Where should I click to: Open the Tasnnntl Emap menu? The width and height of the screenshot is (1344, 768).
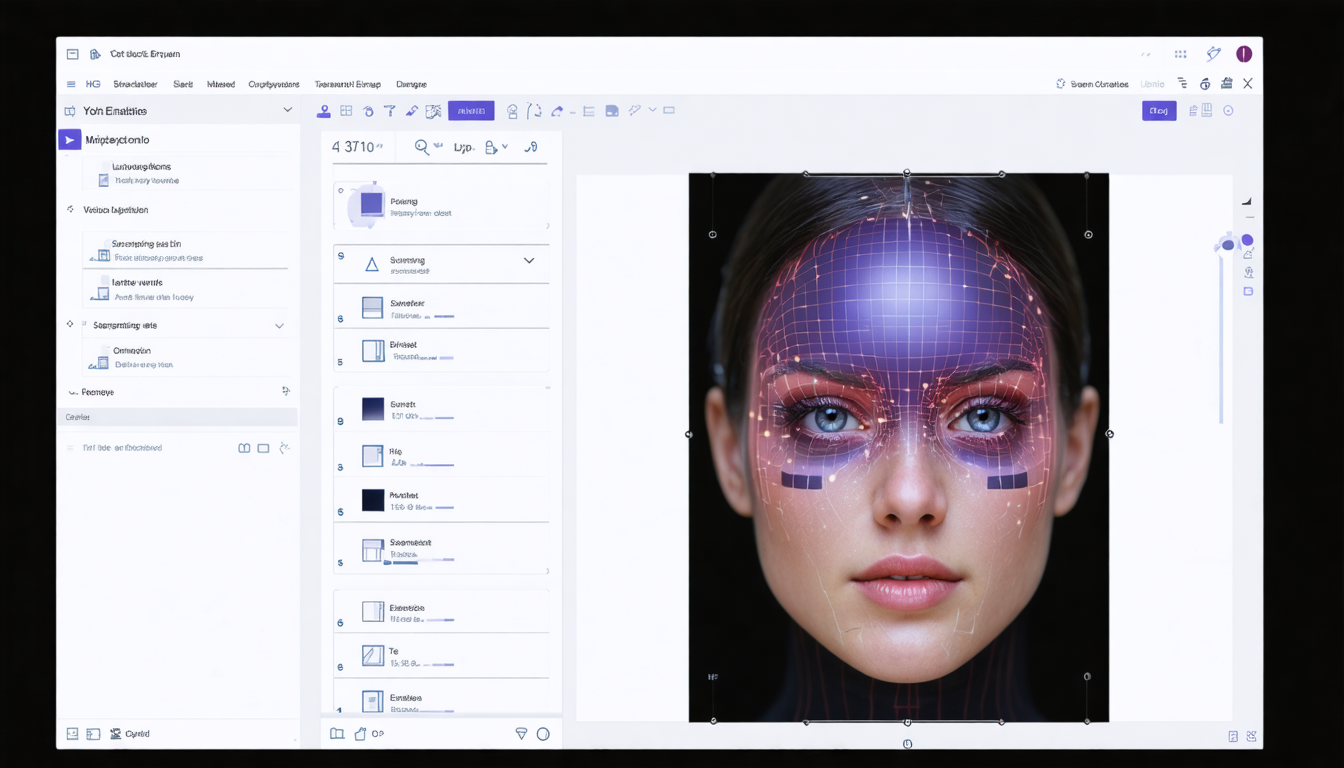pyautogui.click(x=347, y=85)
